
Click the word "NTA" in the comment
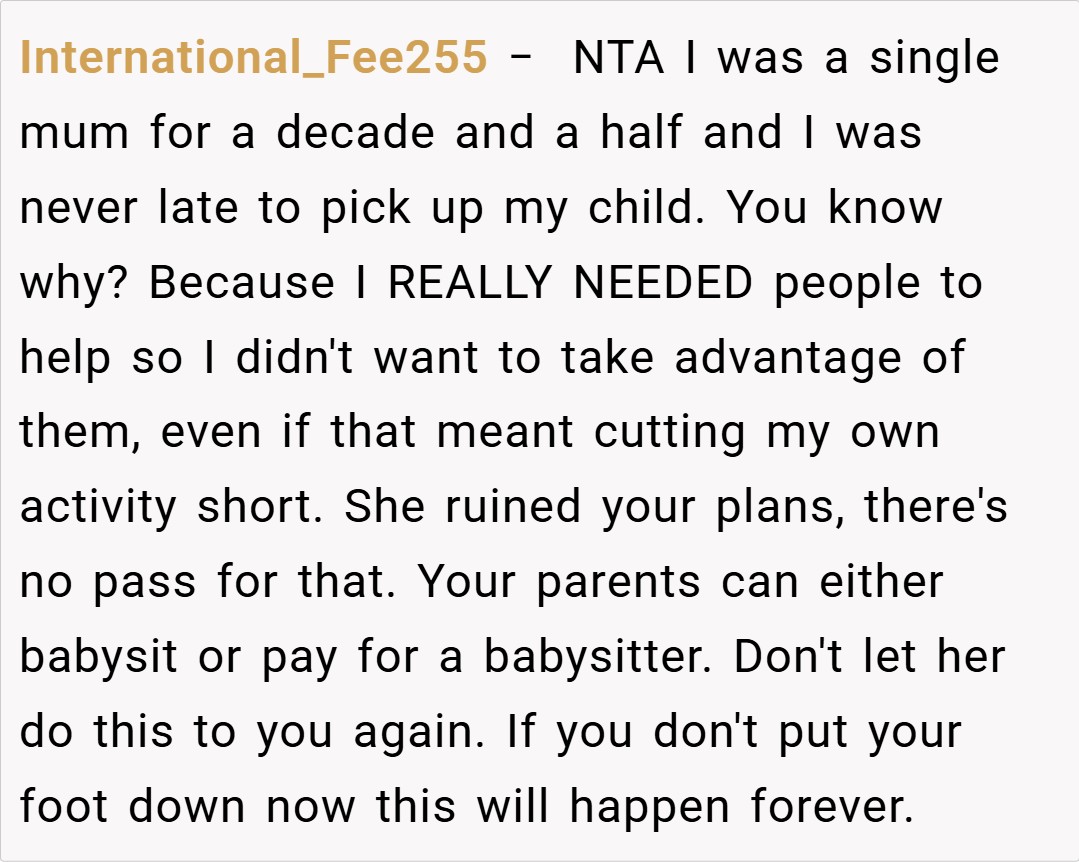click(x=618, y=58)
